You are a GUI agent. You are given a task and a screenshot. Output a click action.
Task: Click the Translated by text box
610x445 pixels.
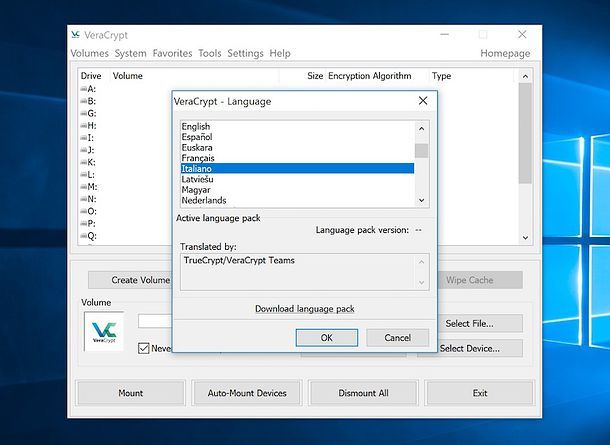pos(305,272)
